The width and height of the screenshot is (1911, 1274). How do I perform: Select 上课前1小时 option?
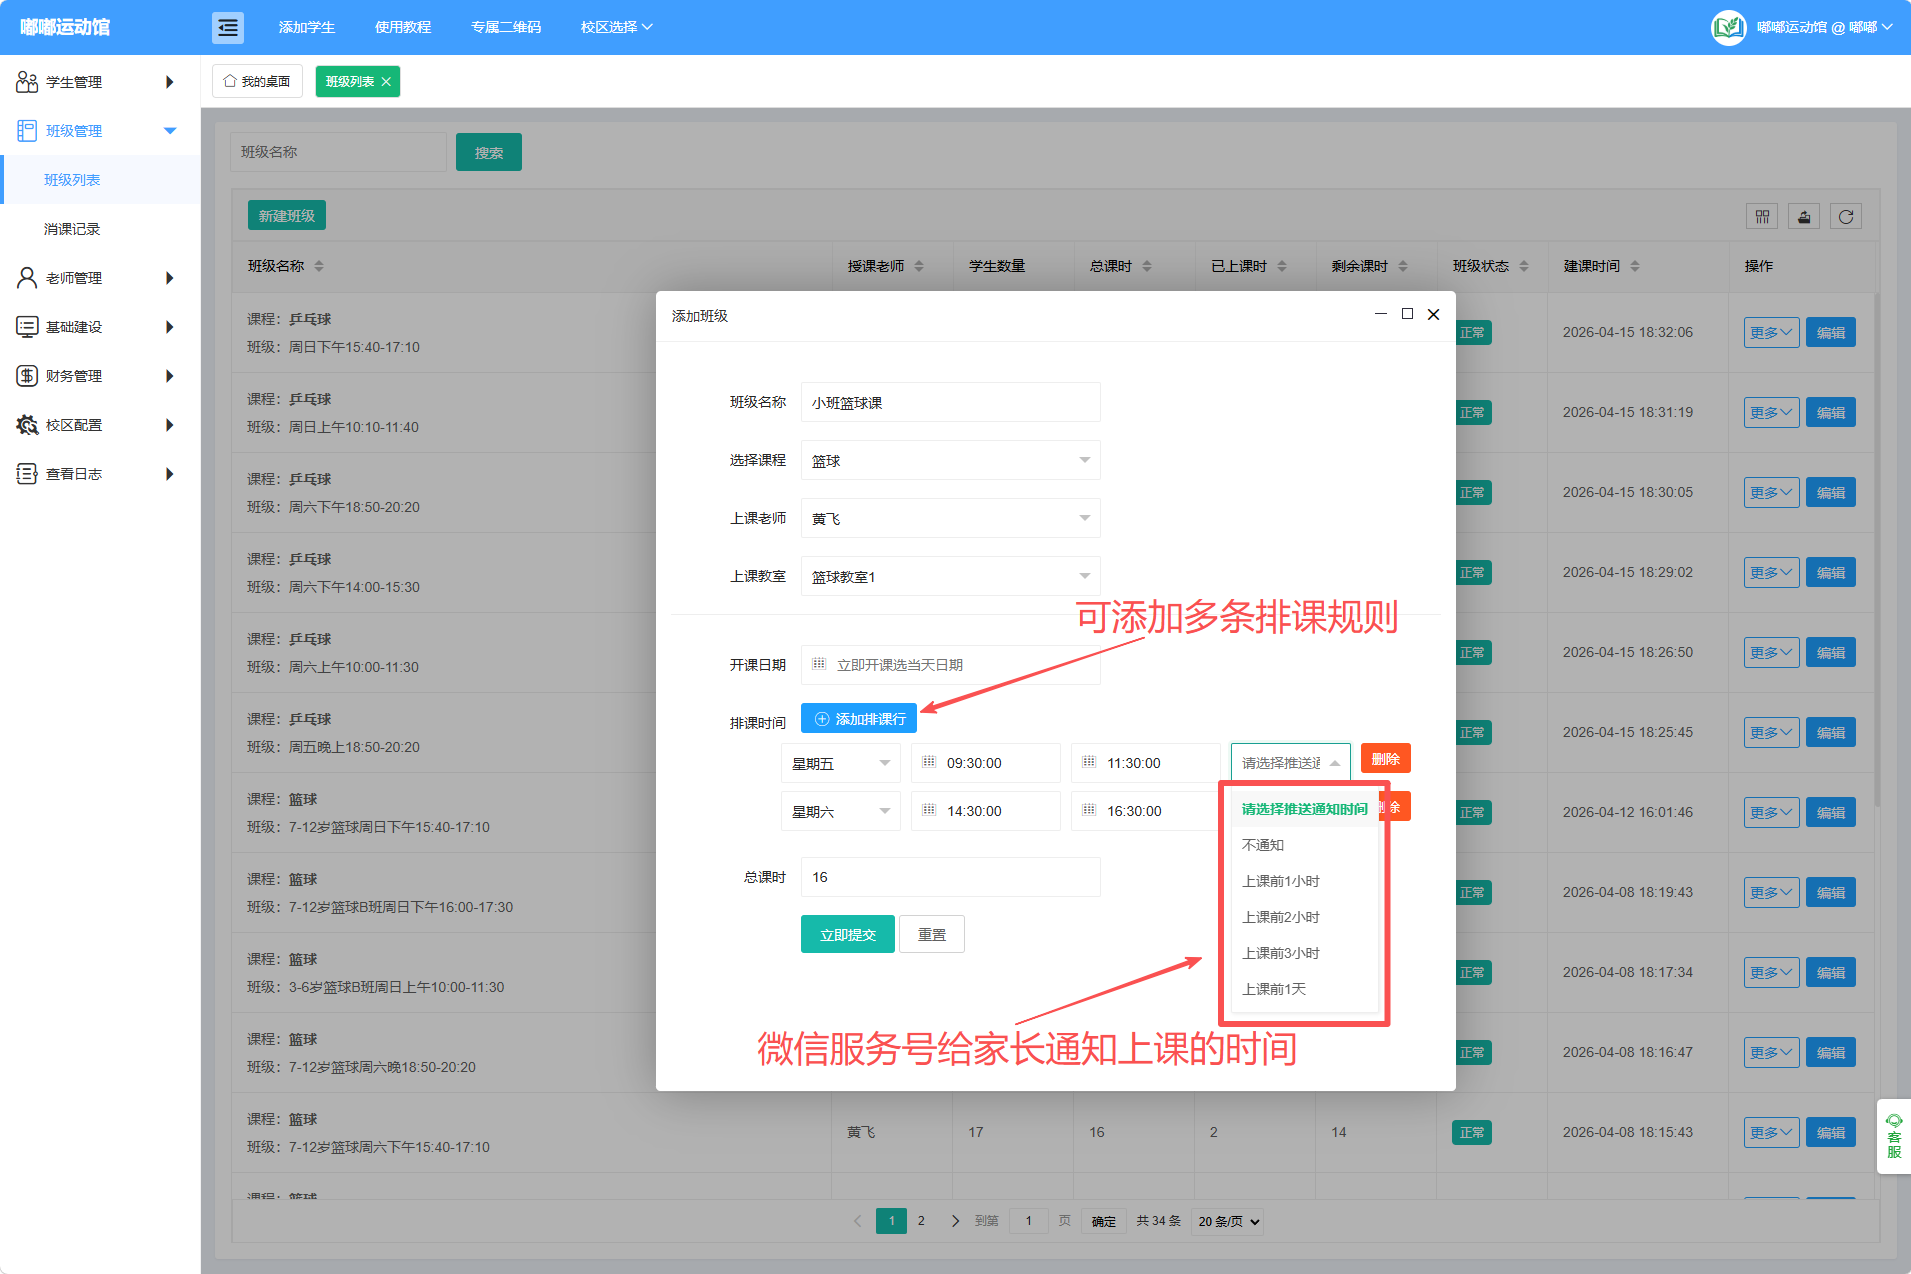pos(1305,881)
